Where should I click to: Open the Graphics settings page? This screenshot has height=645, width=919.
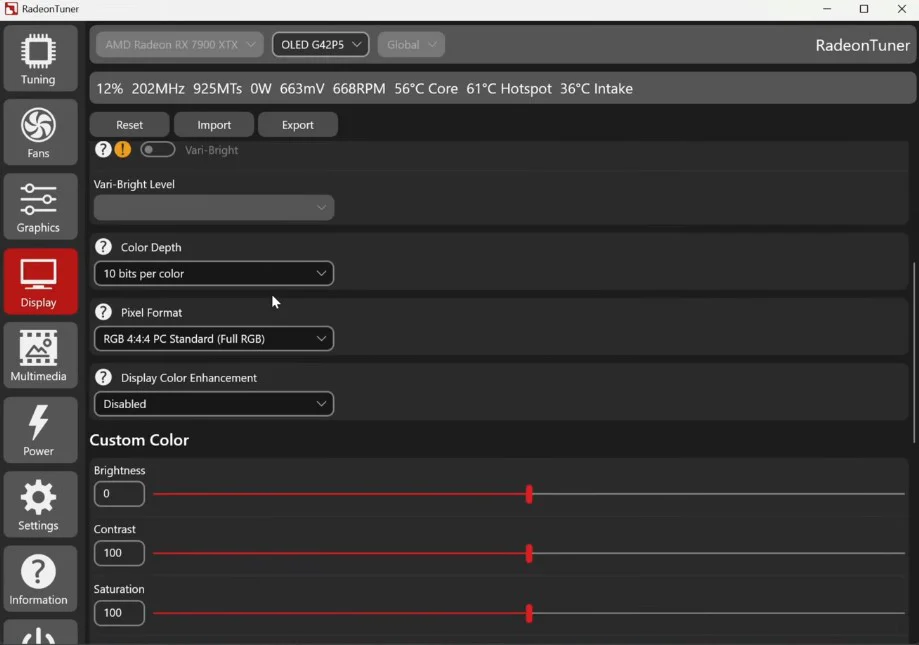coord(38,208)
